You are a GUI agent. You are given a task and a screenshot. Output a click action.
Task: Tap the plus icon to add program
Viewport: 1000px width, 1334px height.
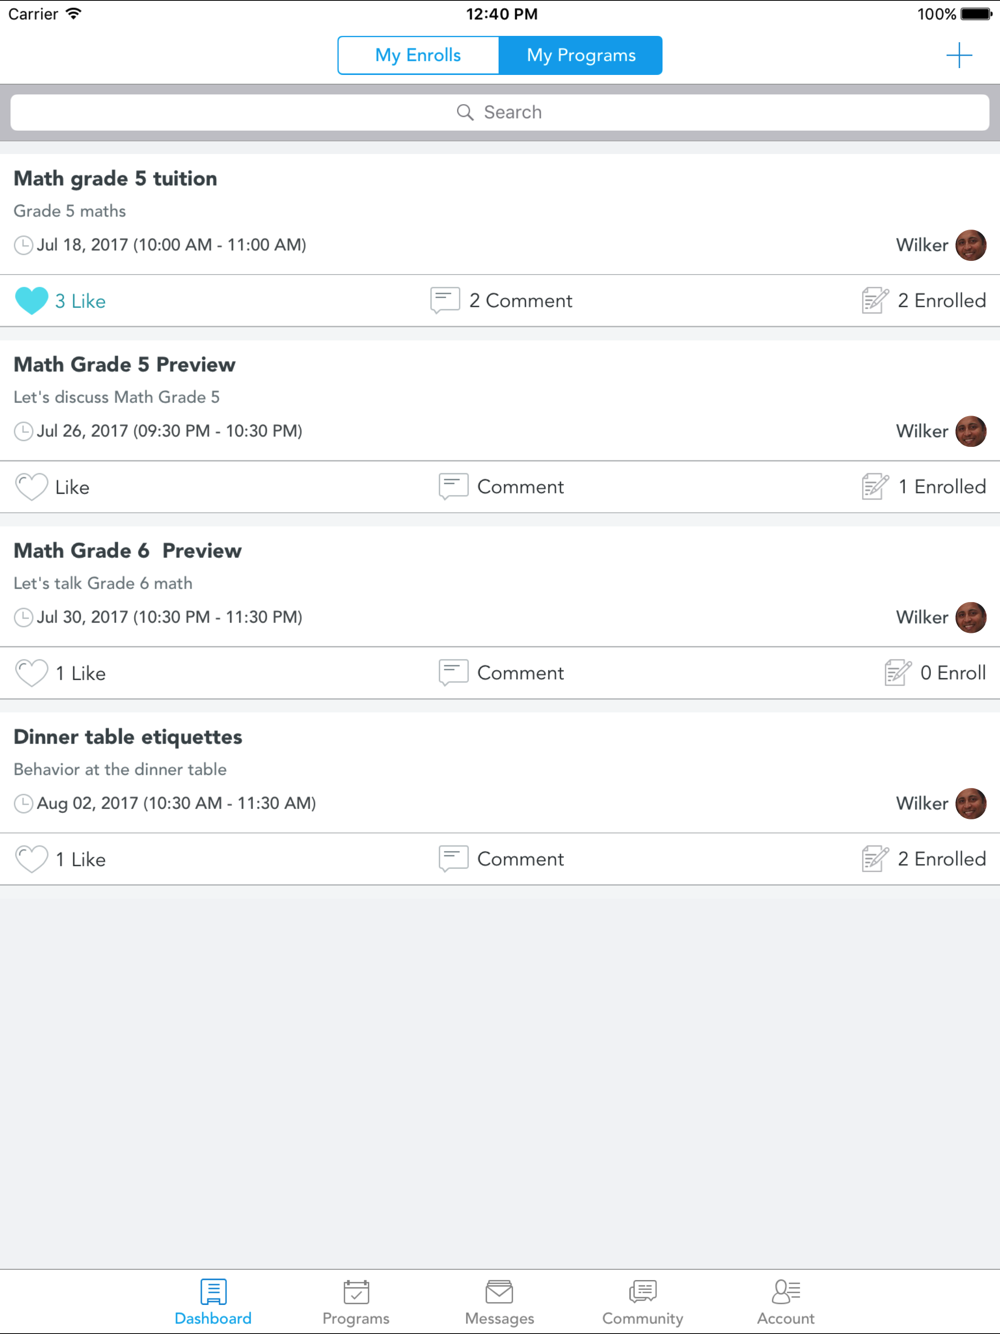[x=958, y=55]
